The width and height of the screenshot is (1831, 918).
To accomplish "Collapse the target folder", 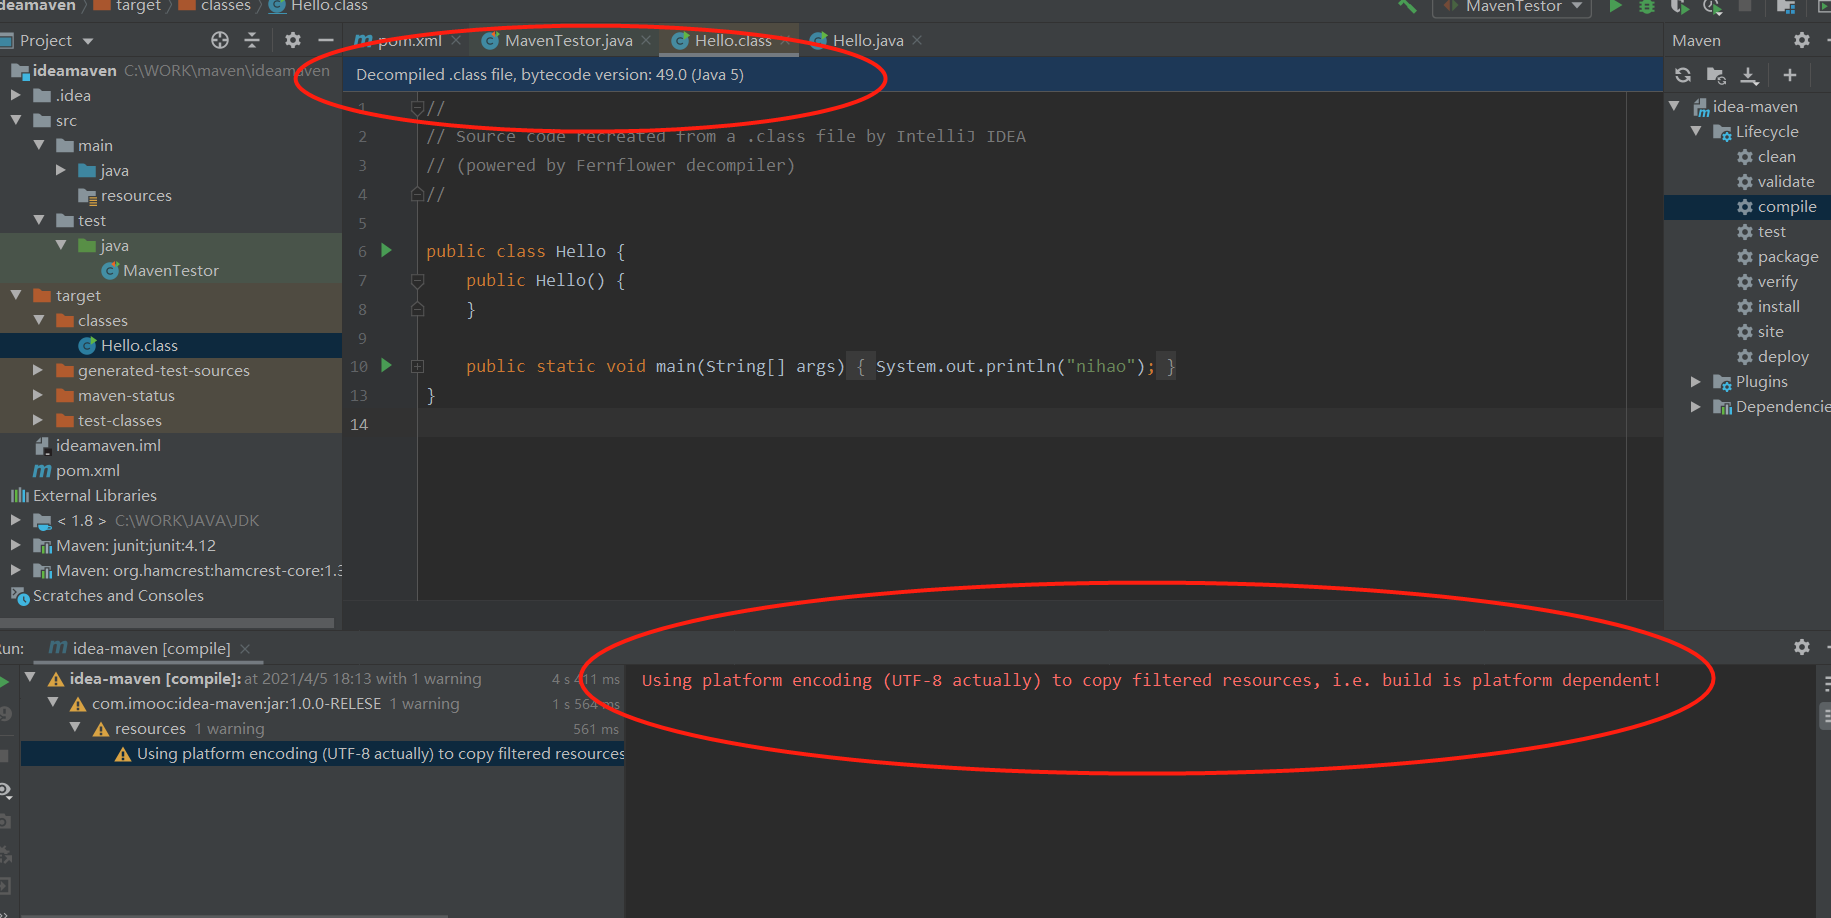I will pos(16,295).
